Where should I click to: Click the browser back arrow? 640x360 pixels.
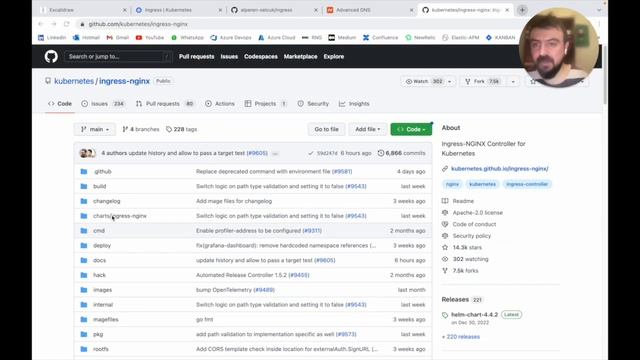point(41,24)
